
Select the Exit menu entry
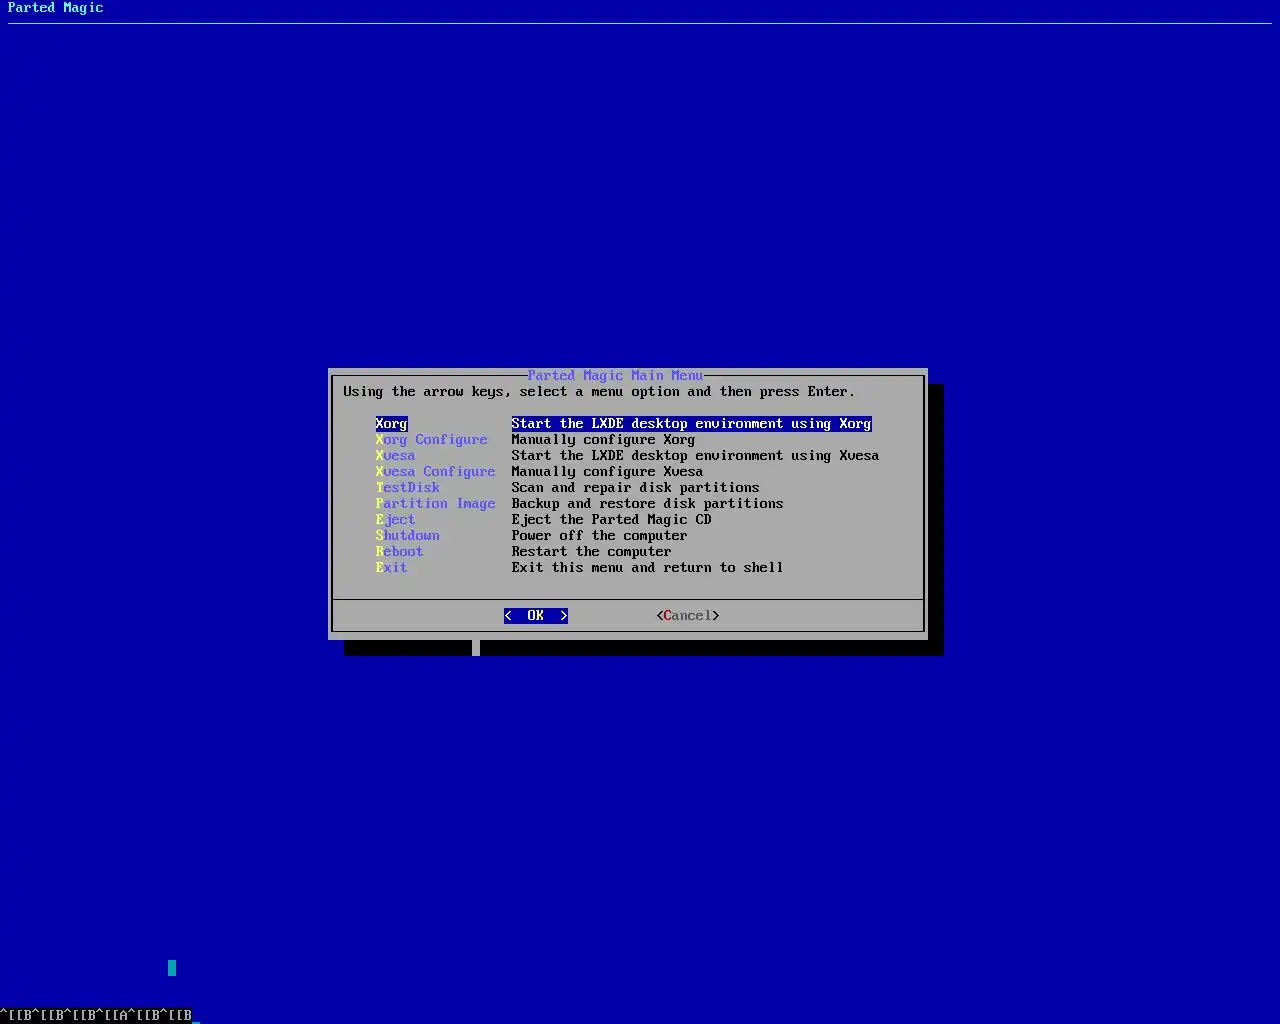tap(391, 568)
